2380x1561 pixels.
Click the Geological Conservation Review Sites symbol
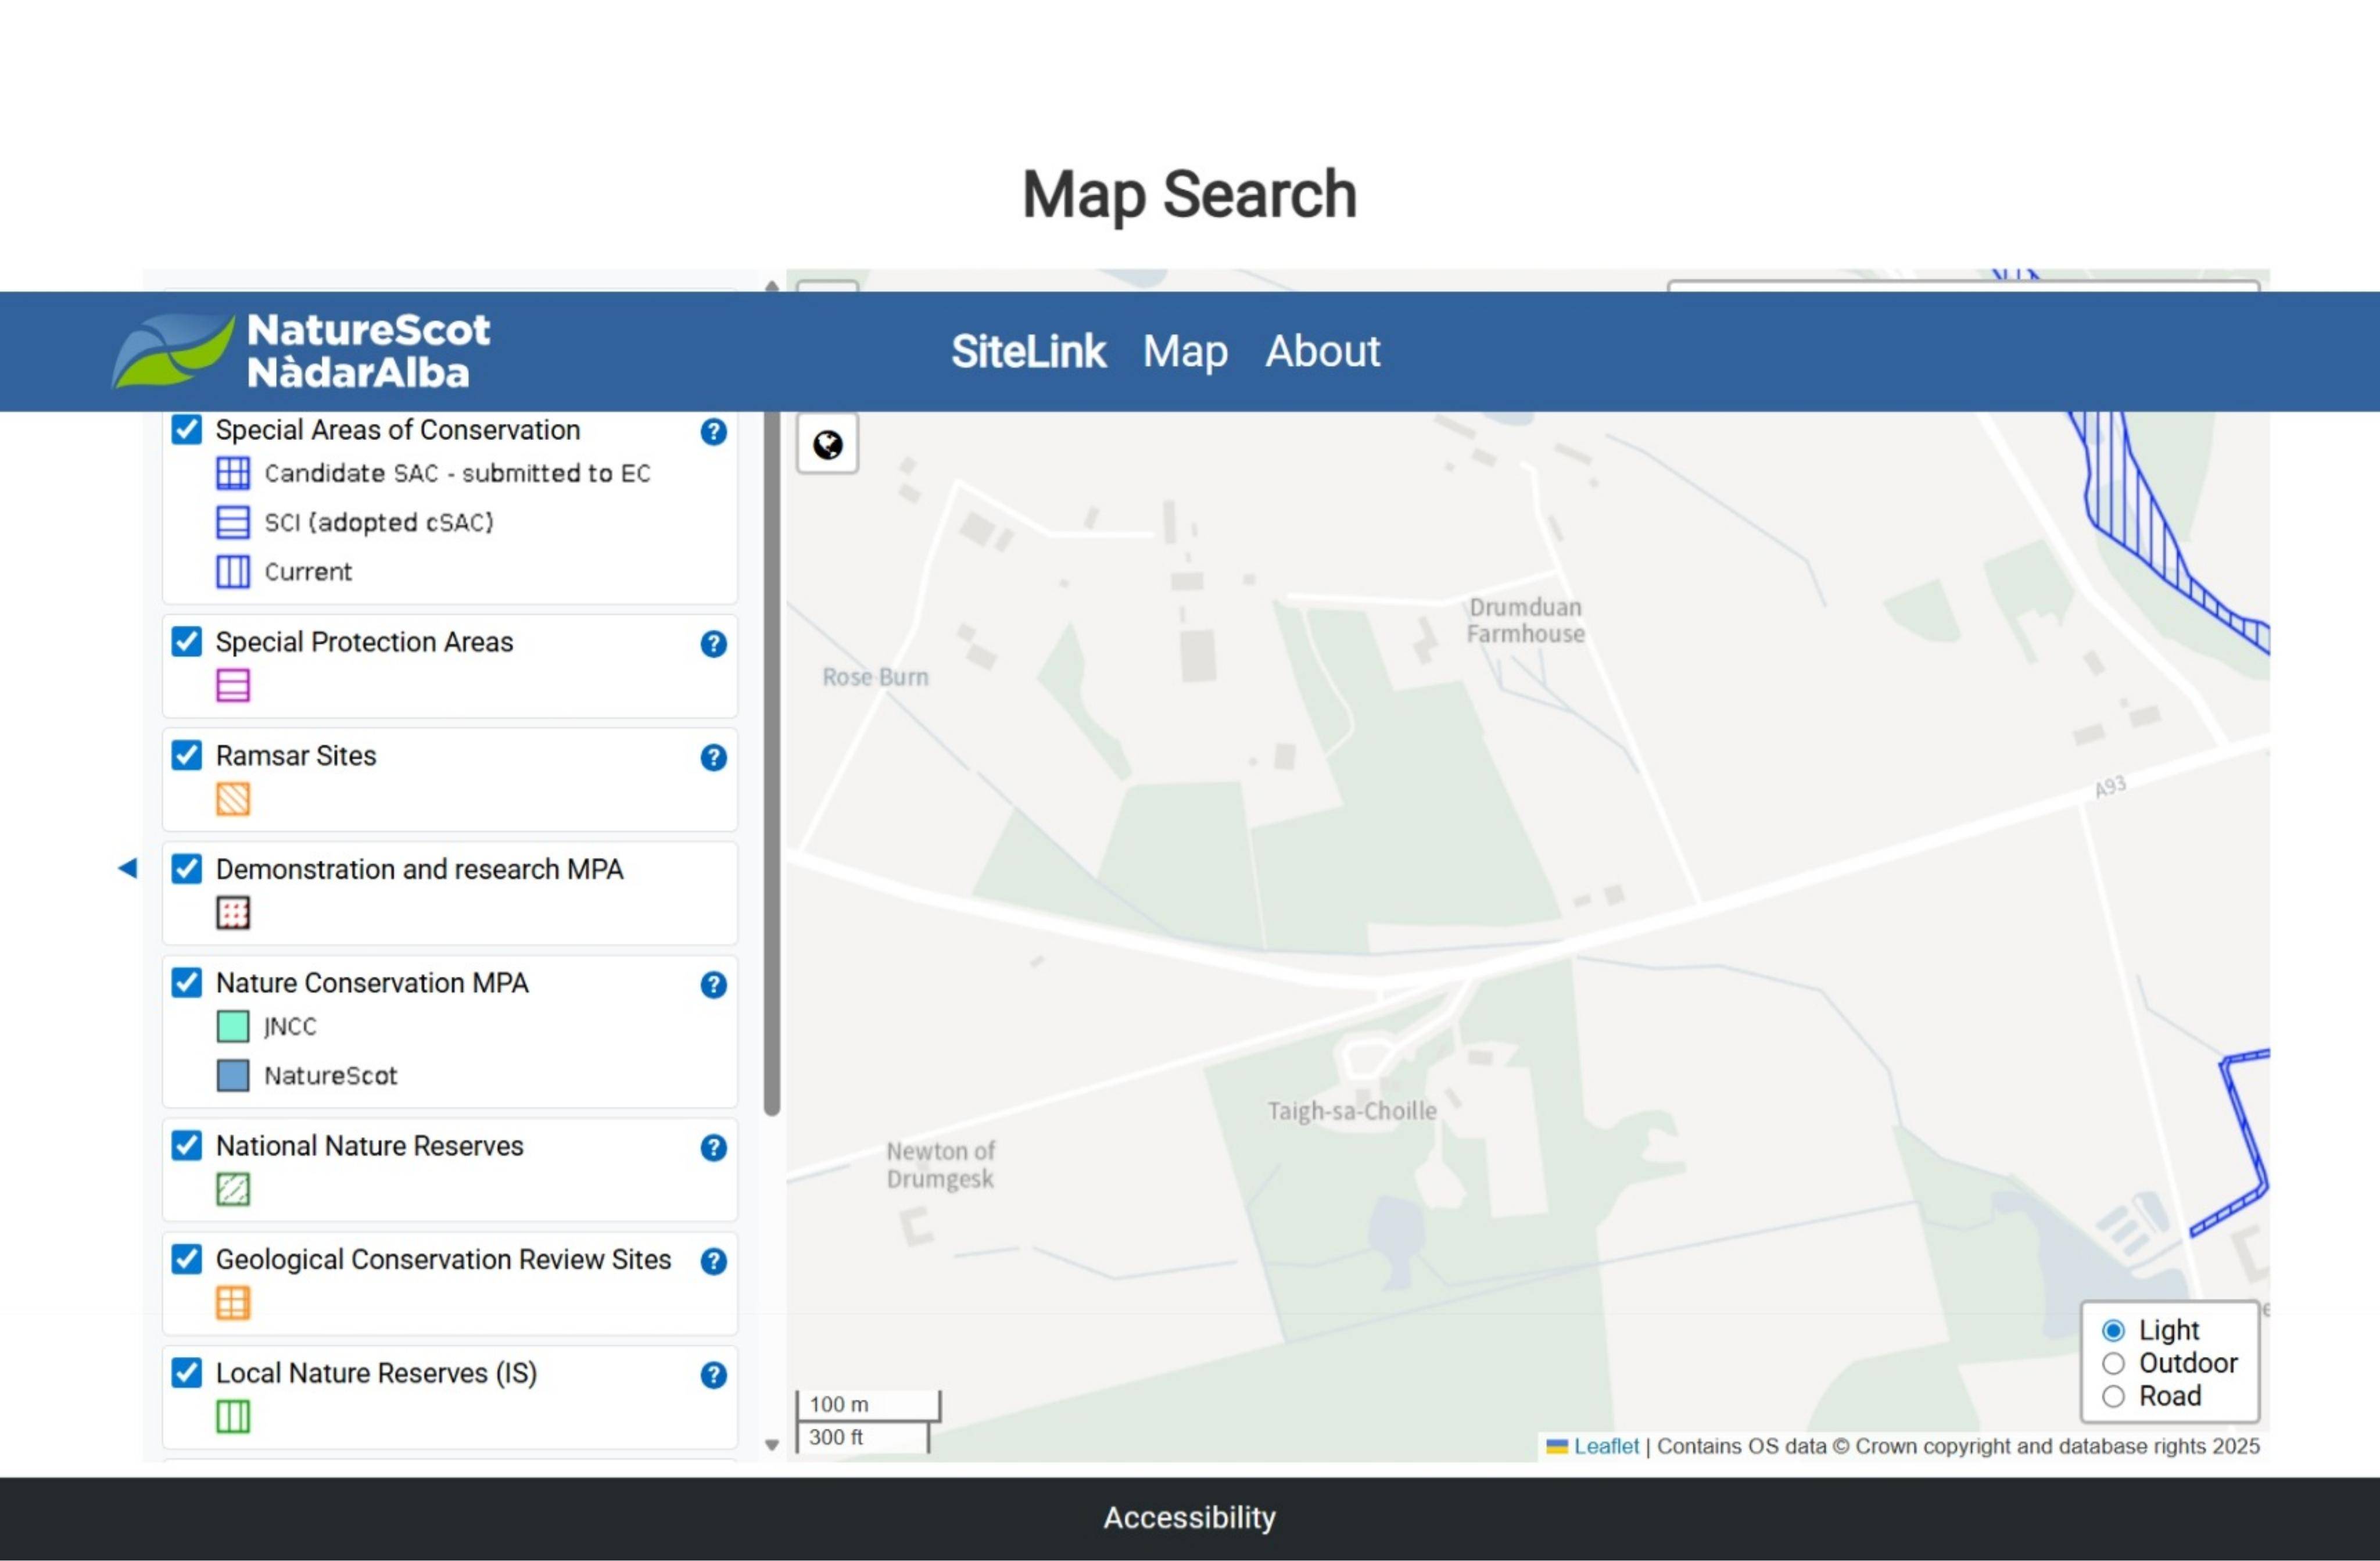233,1303
